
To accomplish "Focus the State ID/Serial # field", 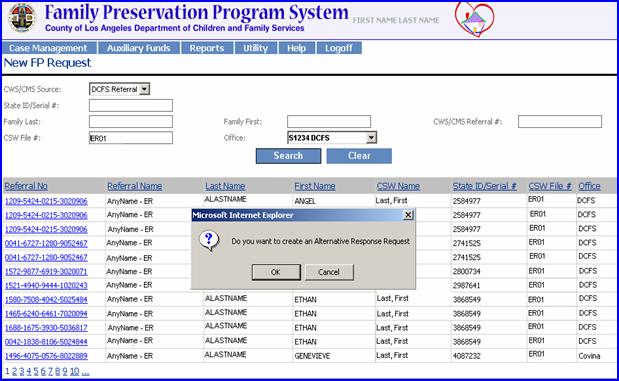I will tap(131, 105).
